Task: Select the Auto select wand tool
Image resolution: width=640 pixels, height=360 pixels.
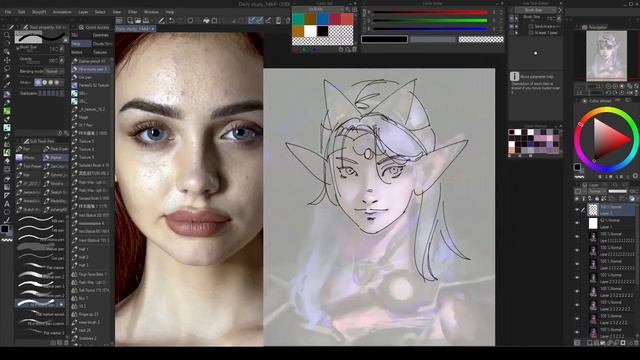Action: click(7, 77)
